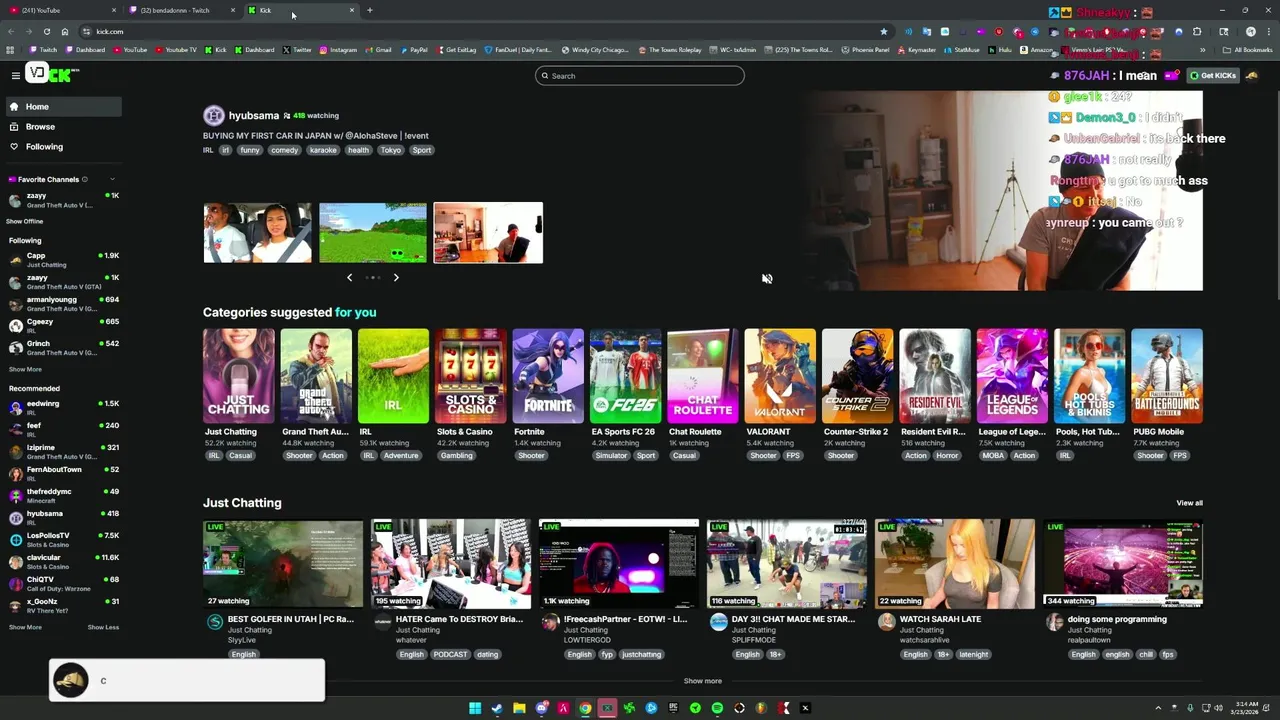The height and width of the screenshot is (720, 1280).
Task: Reload the page in Chrome
Action: pyautogui.click(x=46, y=31)
